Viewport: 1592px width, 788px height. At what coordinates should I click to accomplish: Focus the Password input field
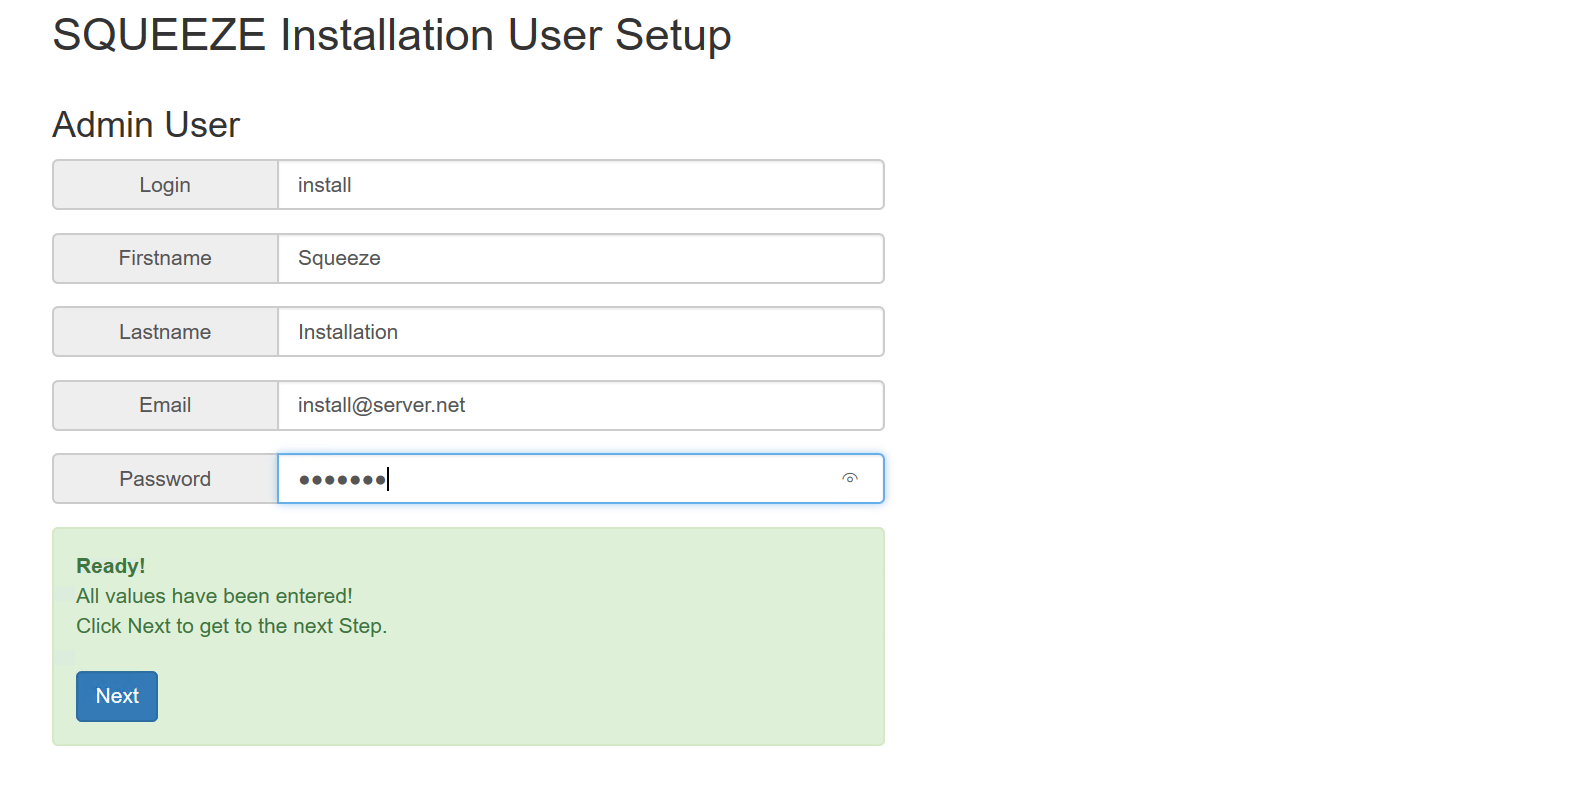[x=560, y=479]
